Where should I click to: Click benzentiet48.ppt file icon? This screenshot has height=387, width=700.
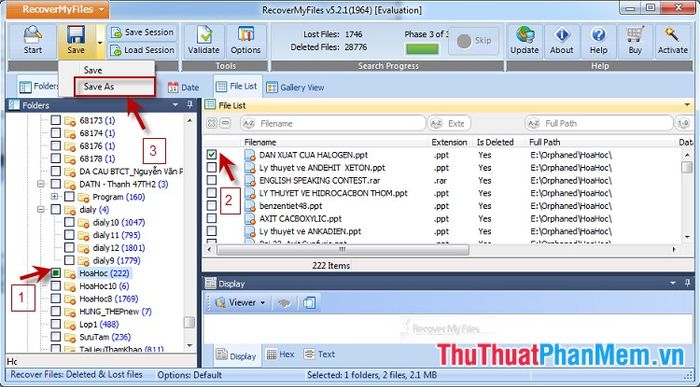click(x=250, y=206)
